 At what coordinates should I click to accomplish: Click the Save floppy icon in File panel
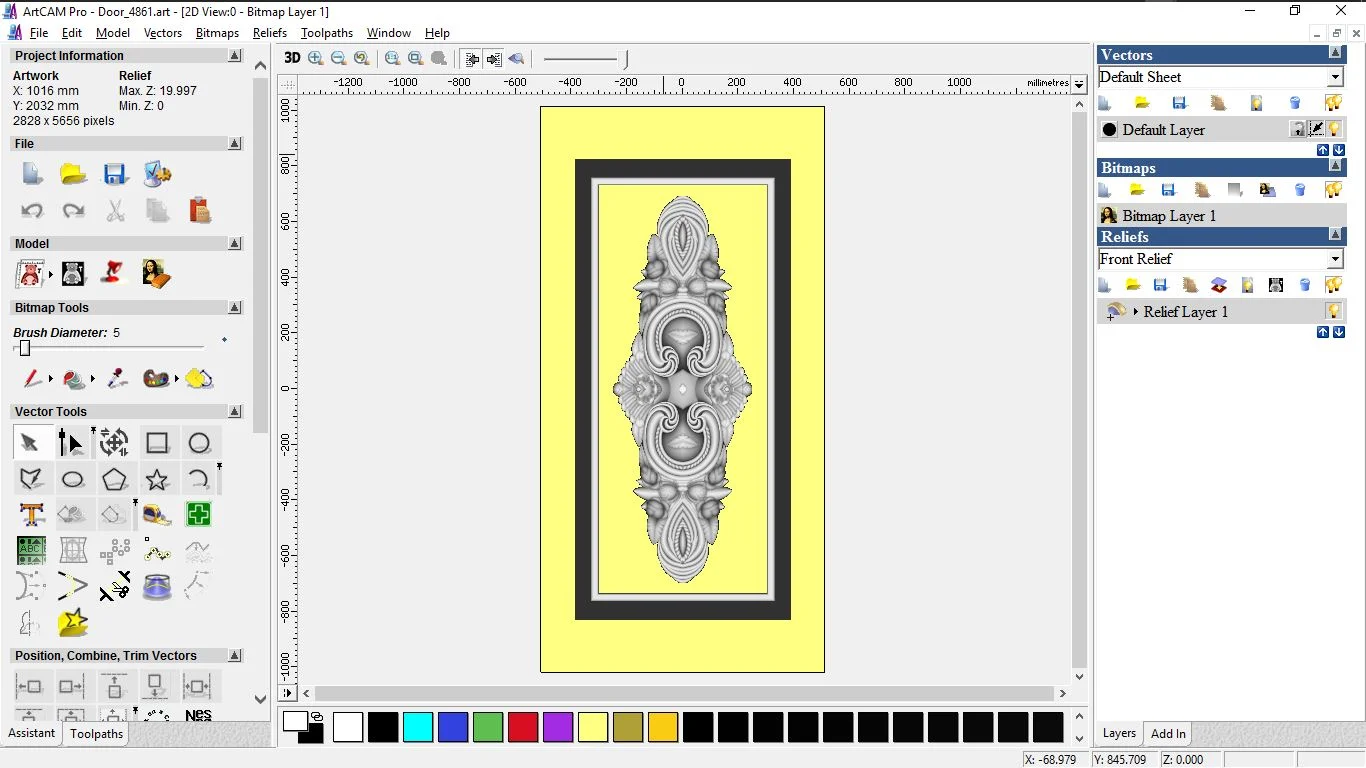115,174
